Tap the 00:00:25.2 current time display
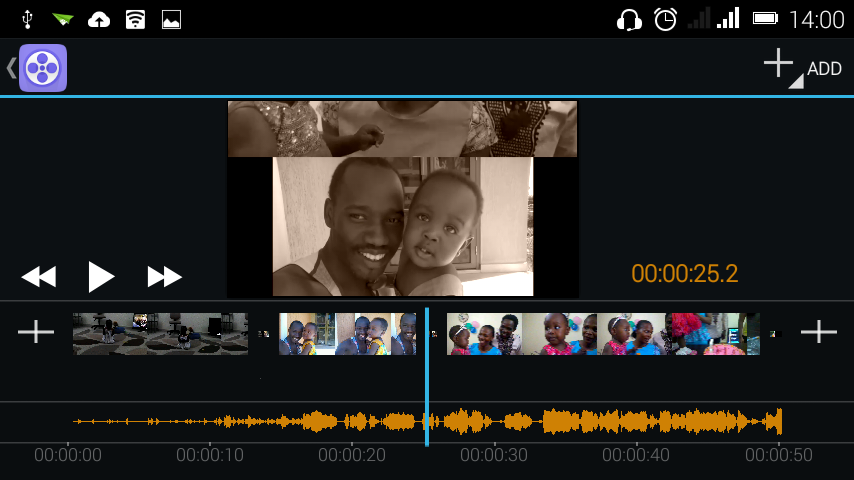This screenshot has height=480, width=854. pos(685,274)
